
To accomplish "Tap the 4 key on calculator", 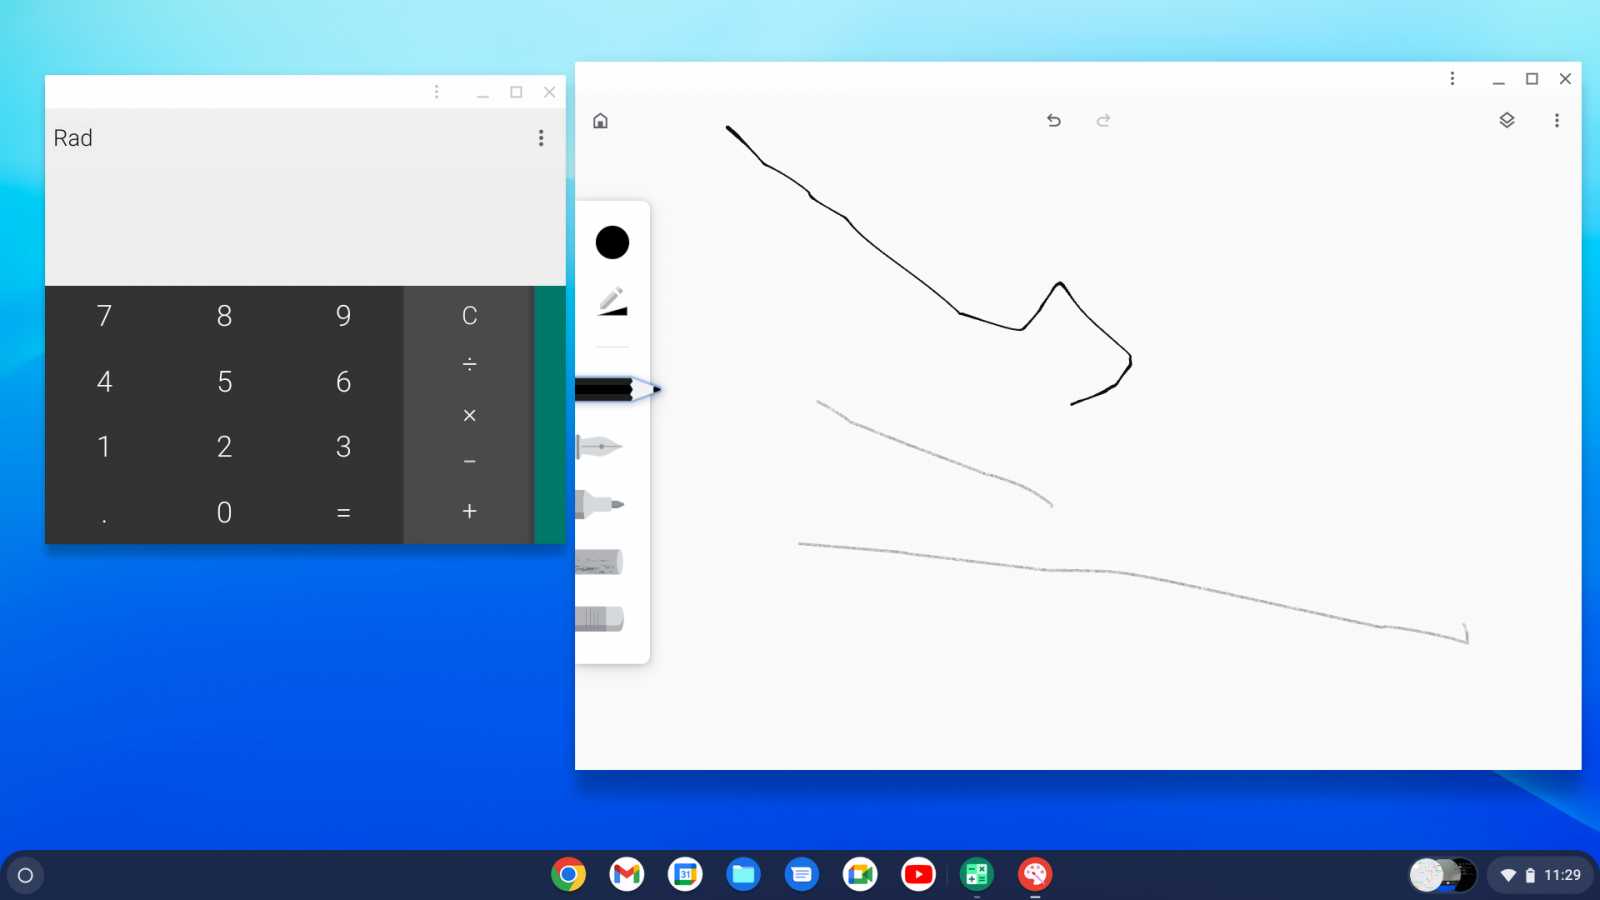I will tap(104, 381).
